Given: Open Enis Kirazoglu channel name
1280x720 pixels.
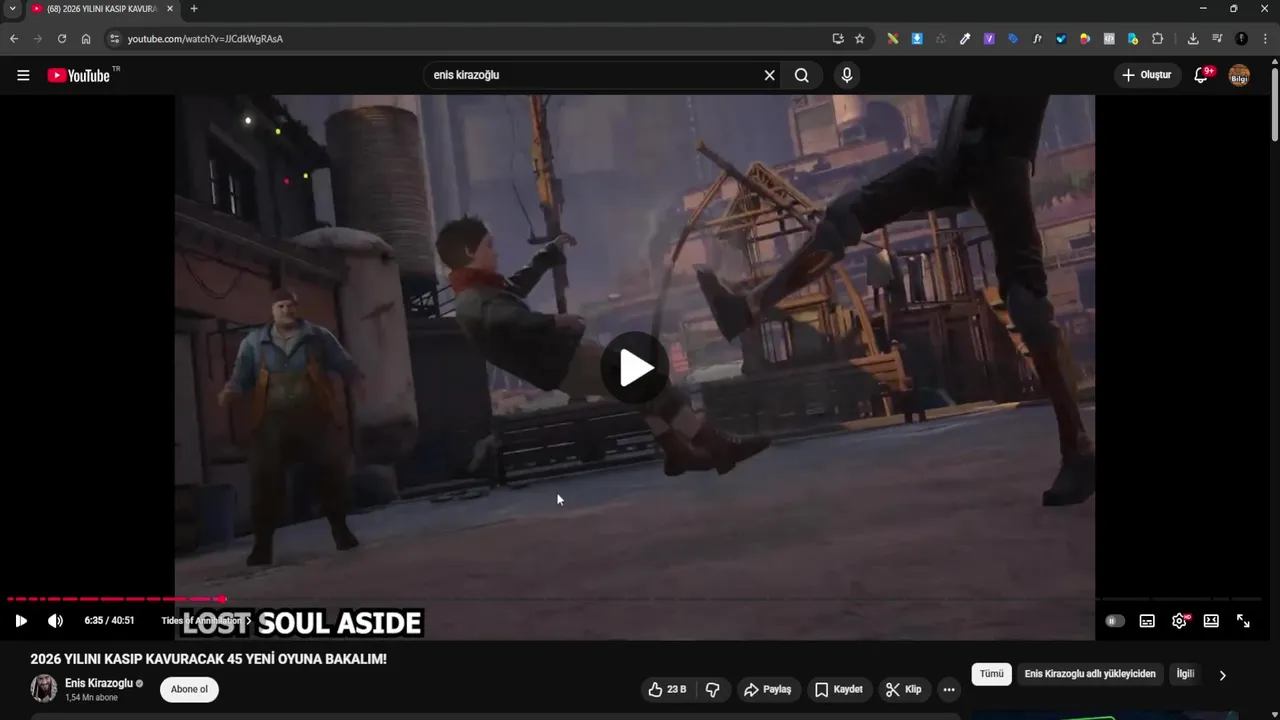Looking at the screenshot, I should (x=99, y=683).
